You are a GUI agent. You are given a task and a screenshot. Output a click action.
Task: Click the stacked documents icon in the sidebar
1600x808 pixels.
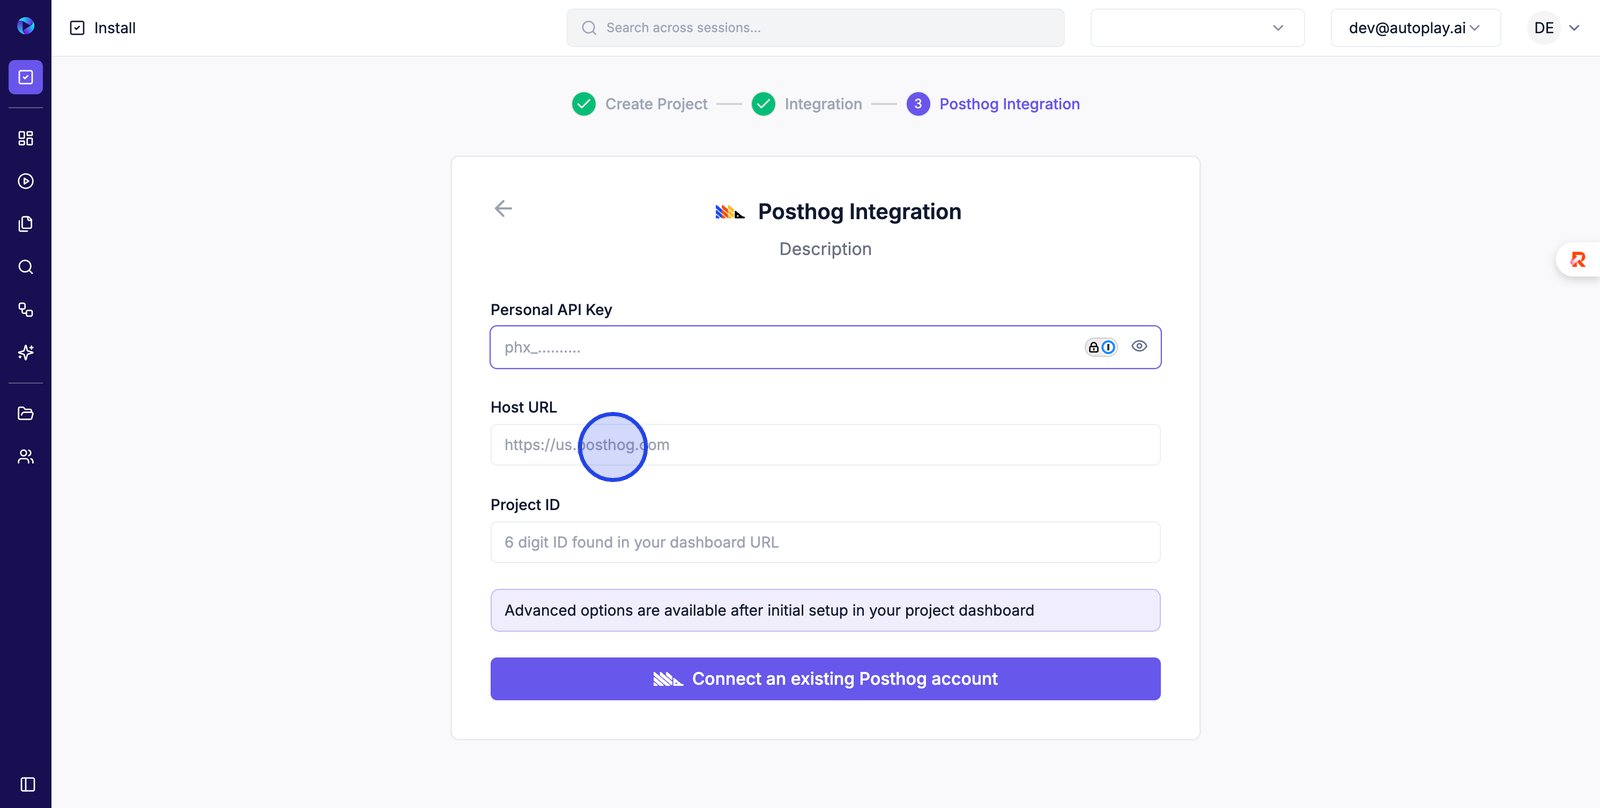[26, 224]
